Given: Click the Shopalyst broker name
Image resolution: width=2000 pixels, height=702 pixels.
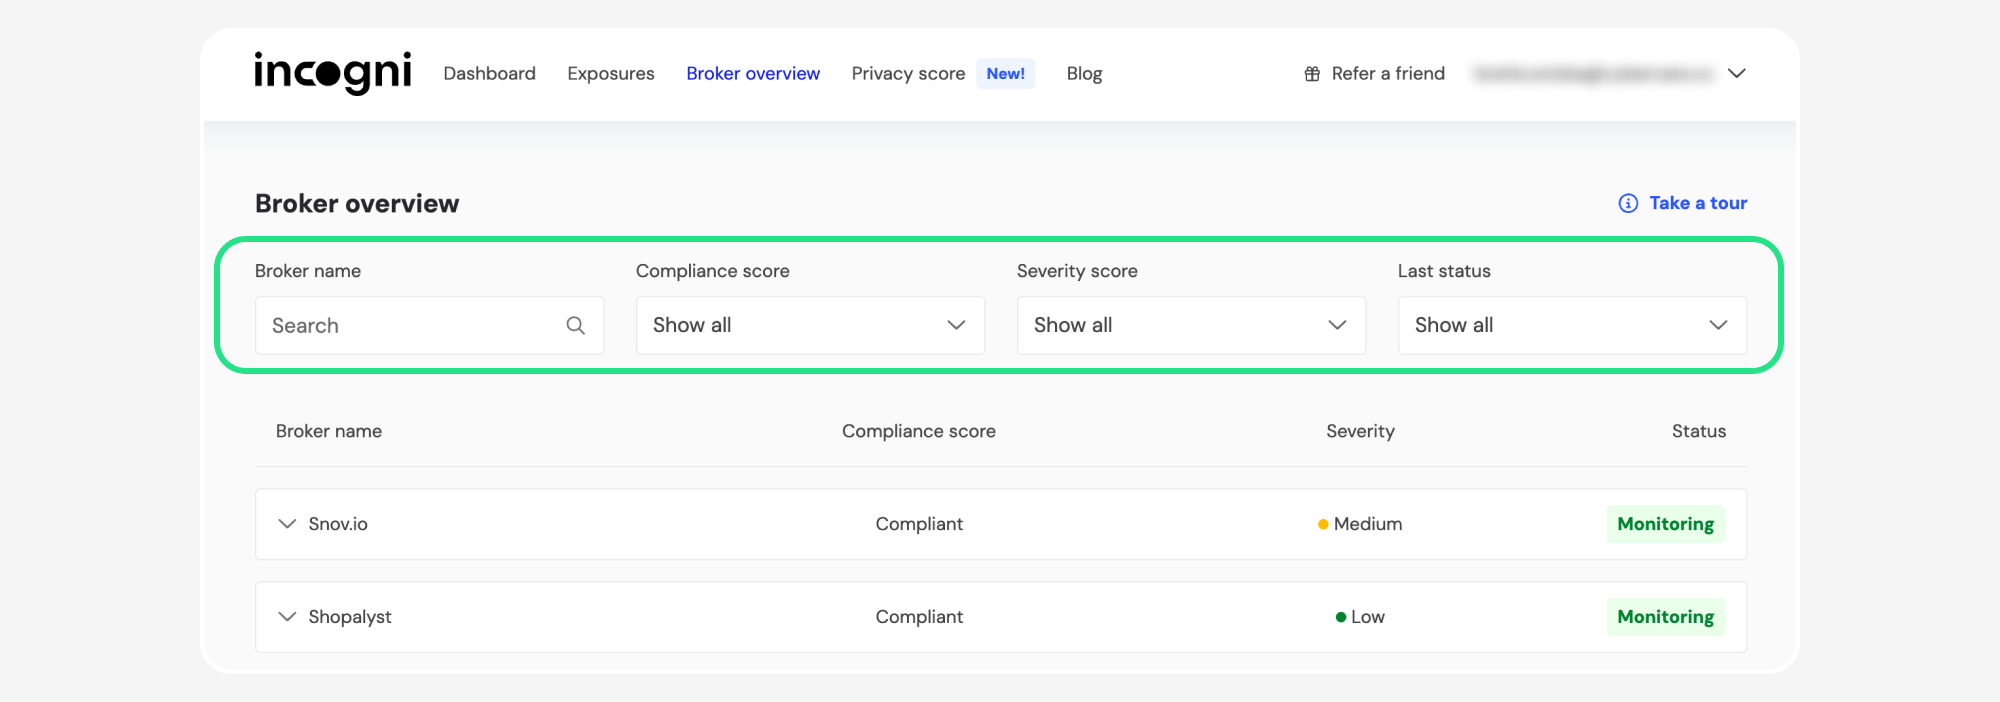Looking at the screenshot, I should [350, 617].
